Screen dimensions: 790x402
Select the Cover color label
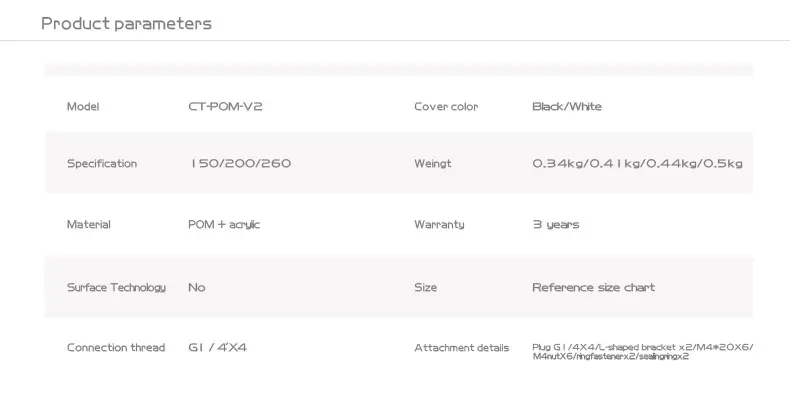coord(446,107)
